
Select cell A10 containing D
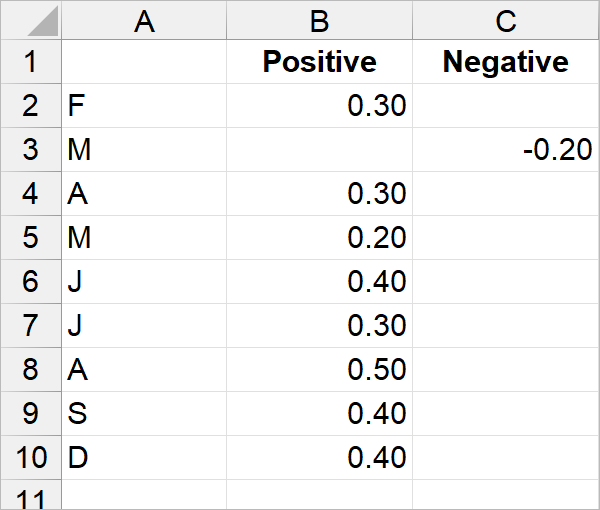(144, 458)
